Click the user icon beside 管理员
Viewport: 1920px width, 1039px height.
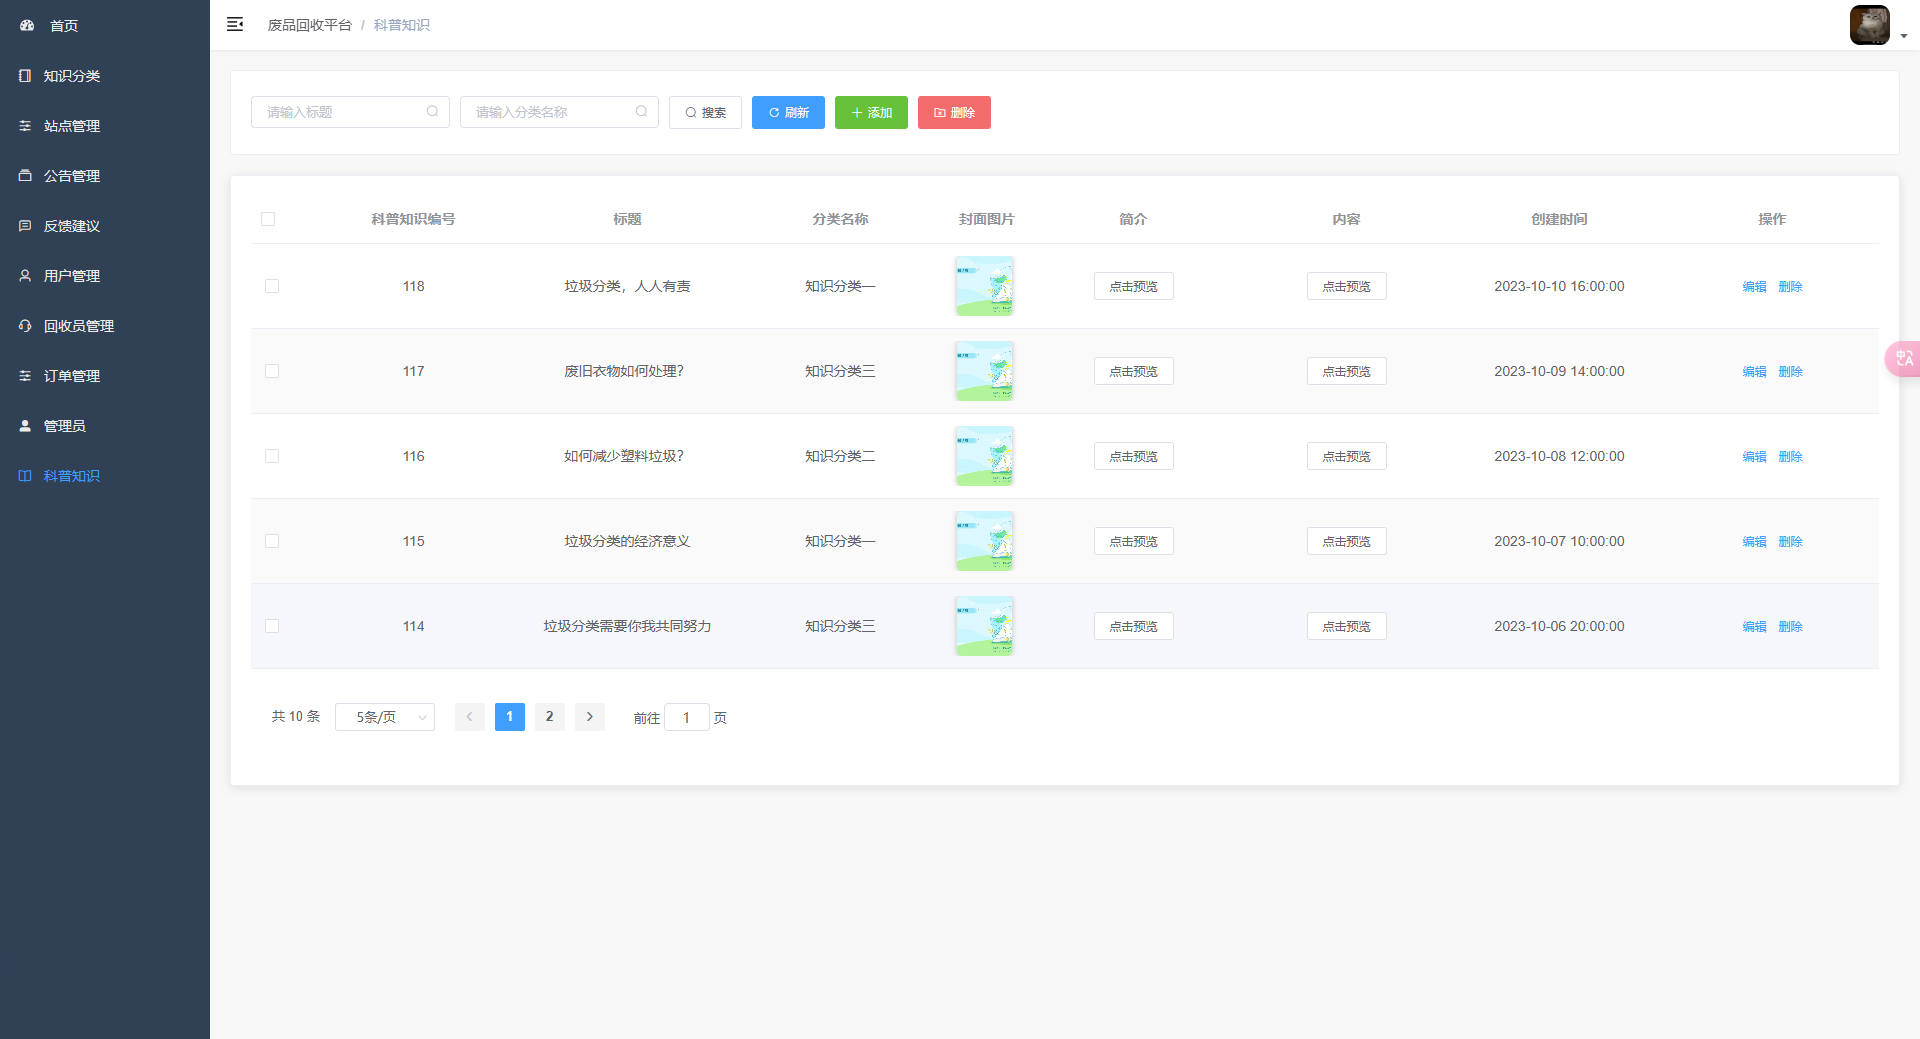pos(25,426)
